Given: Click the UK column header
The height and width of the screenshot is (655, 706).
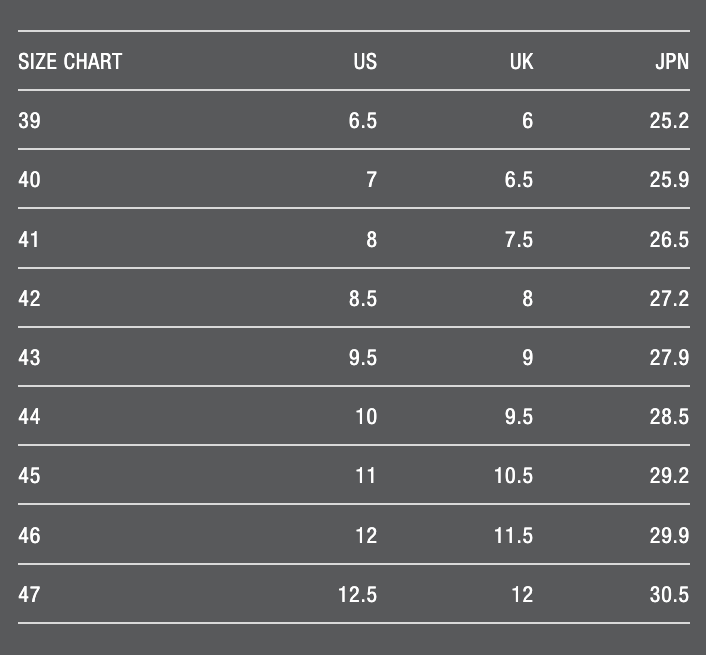Looking at the screenshot, I should [x=521, y=62].
